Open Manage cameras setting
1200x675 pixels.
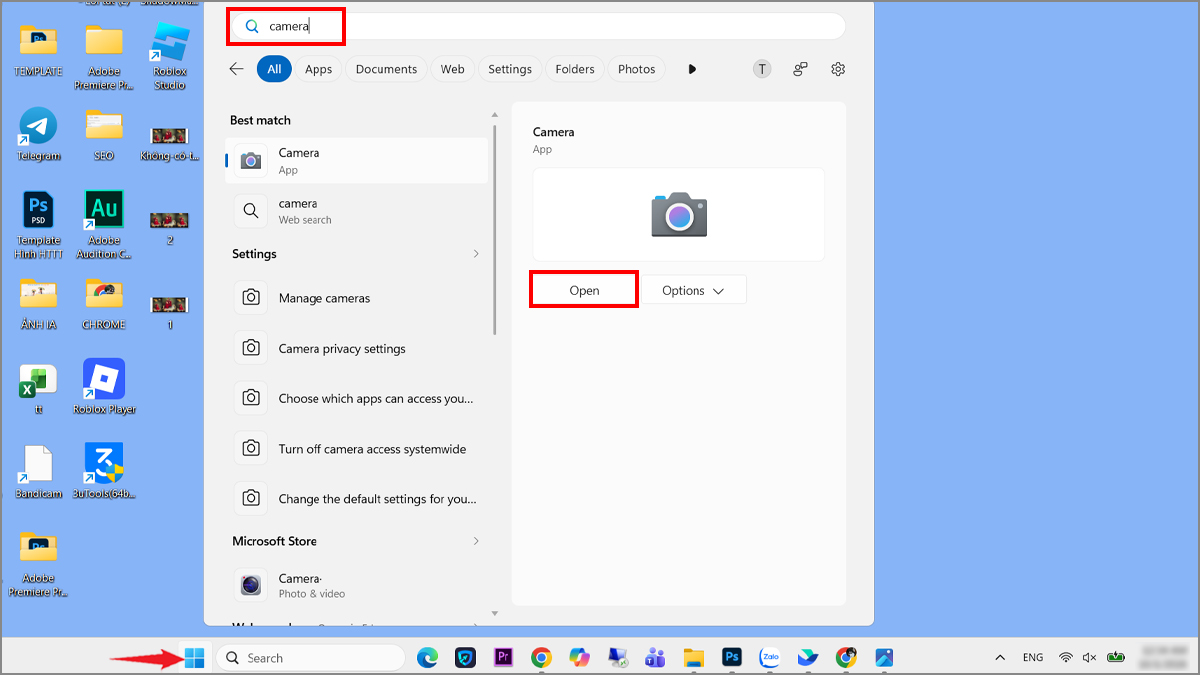pos(358,298)
